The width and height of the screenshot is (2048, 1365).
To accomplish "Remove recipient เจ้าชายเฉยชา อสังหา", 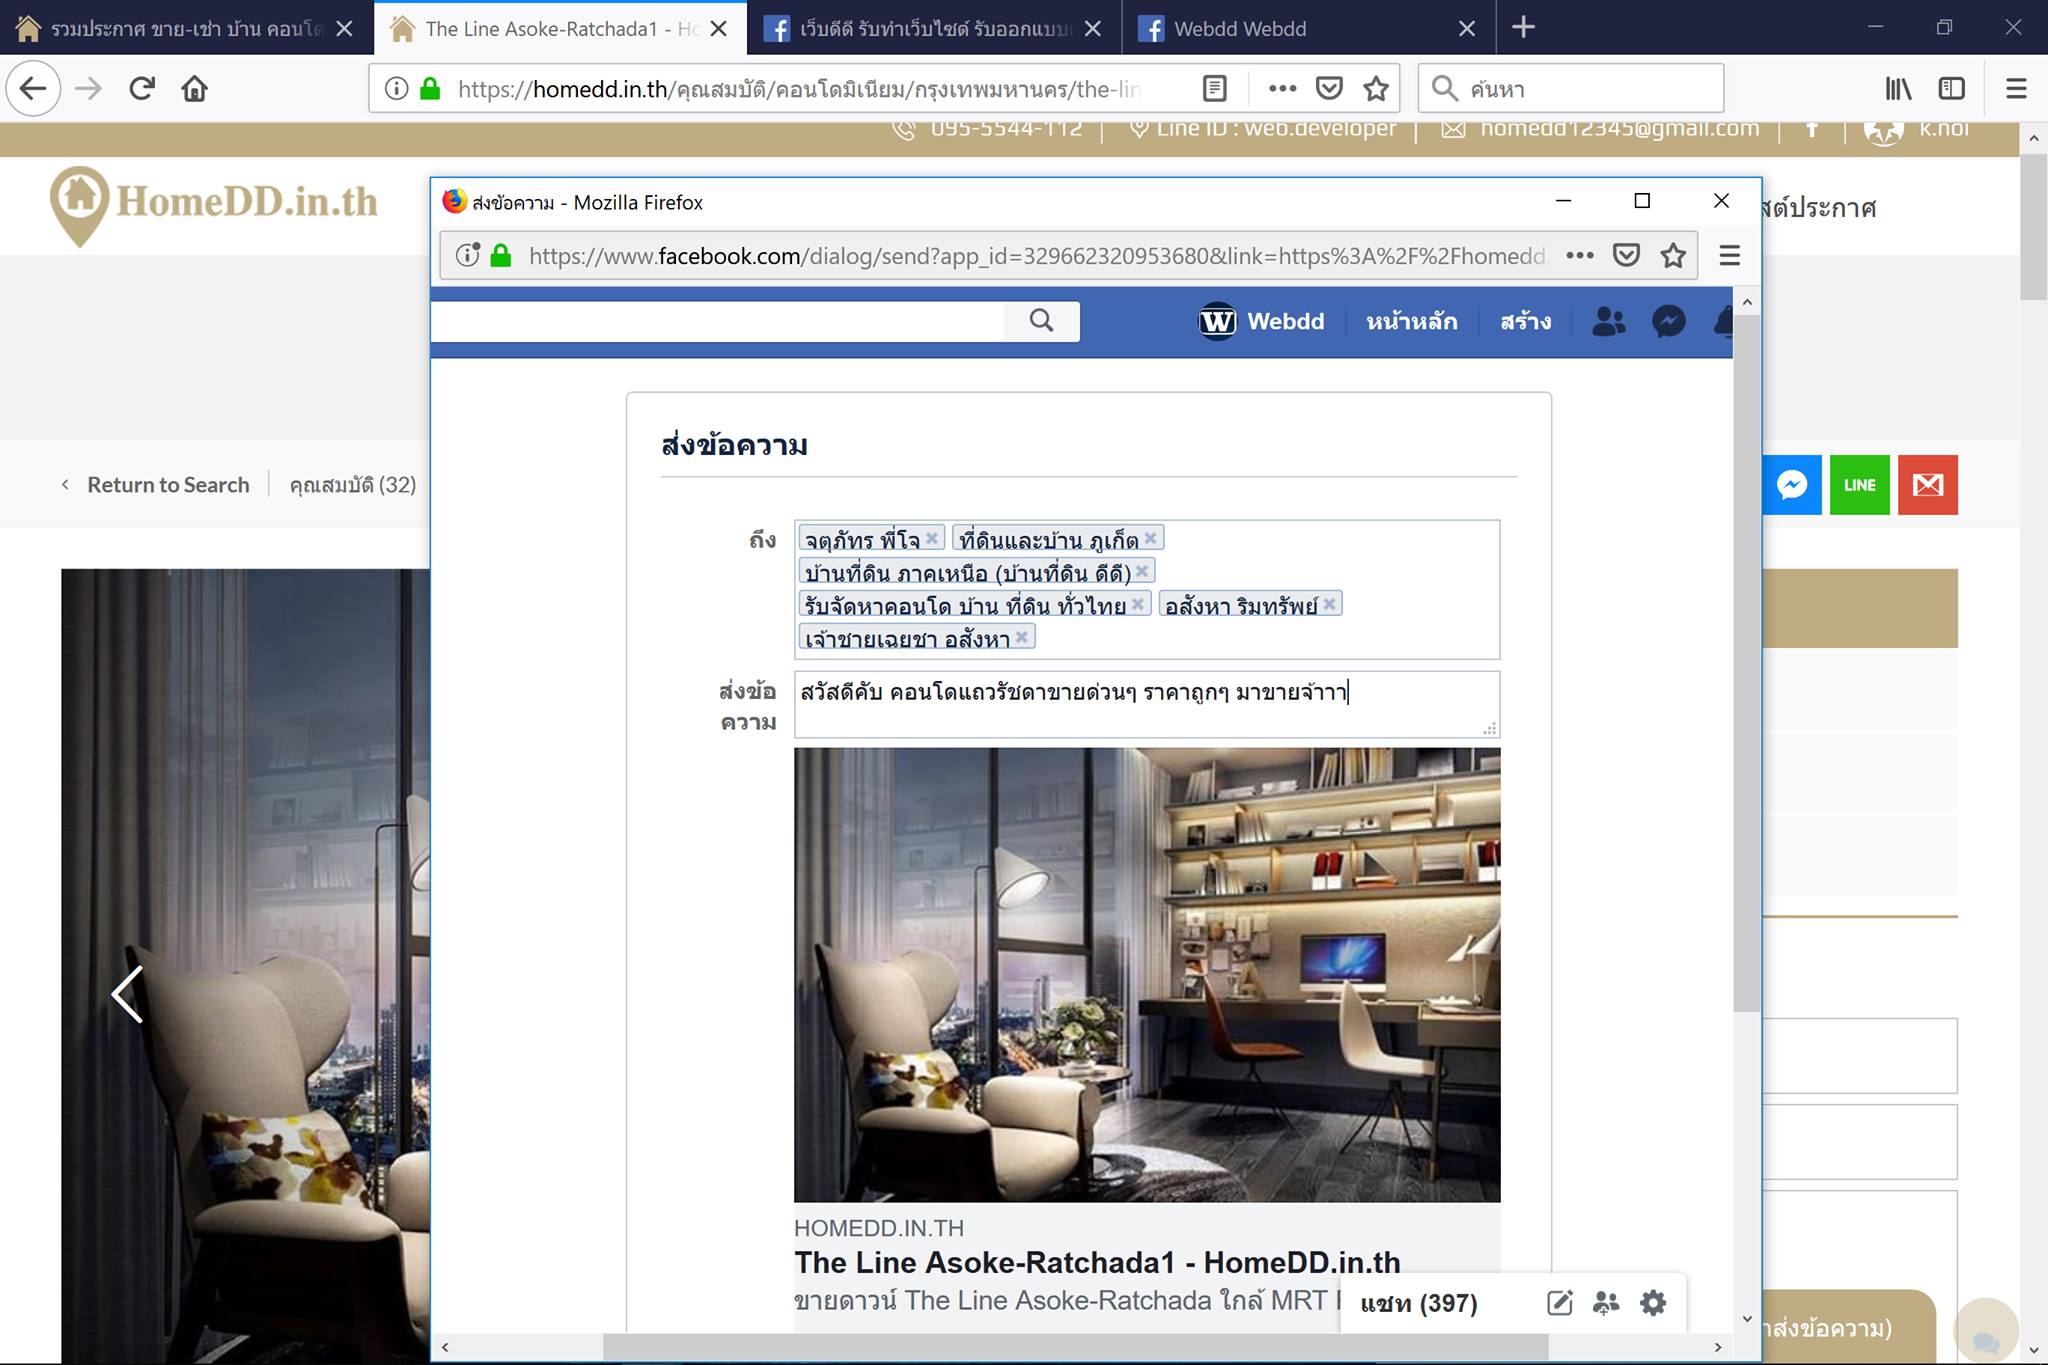I will tap(1021, 637).
